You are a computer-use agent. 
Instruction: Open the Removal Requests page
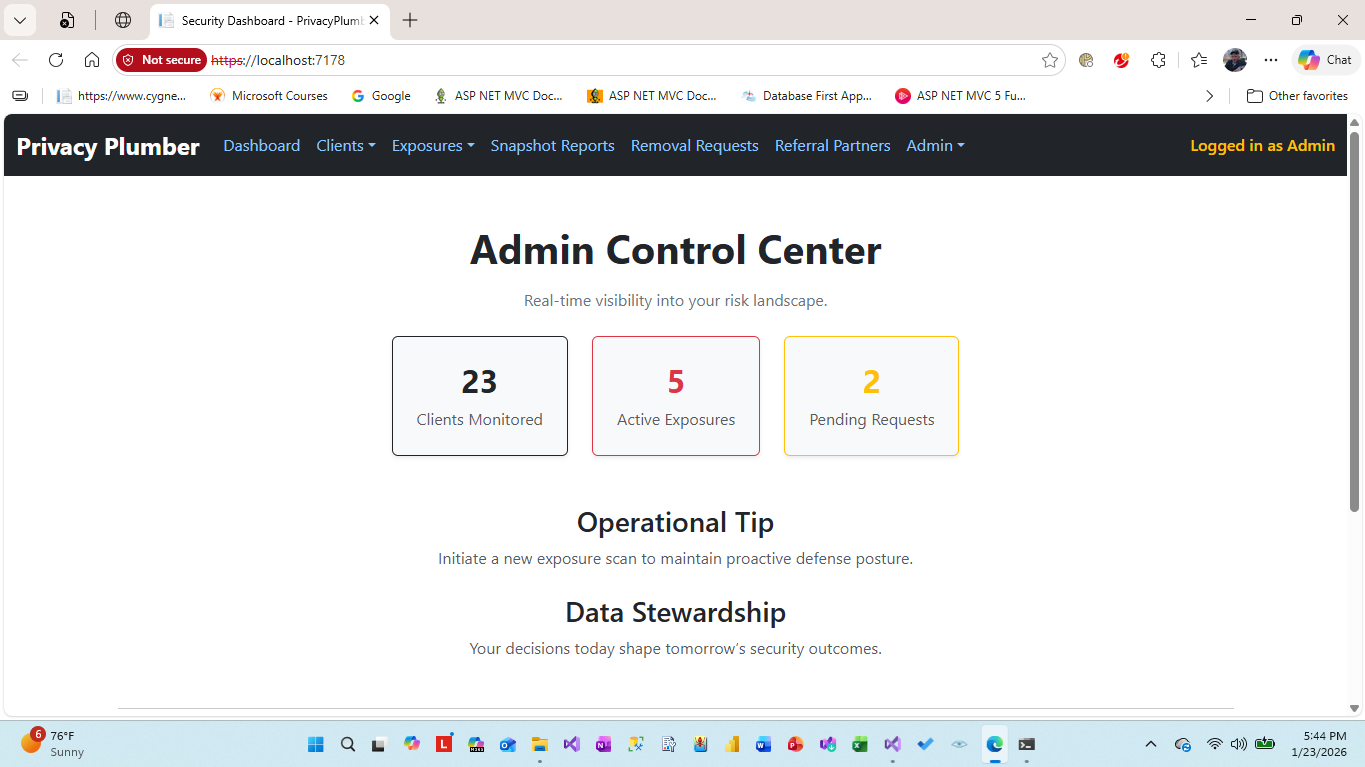tap(694, 145)
